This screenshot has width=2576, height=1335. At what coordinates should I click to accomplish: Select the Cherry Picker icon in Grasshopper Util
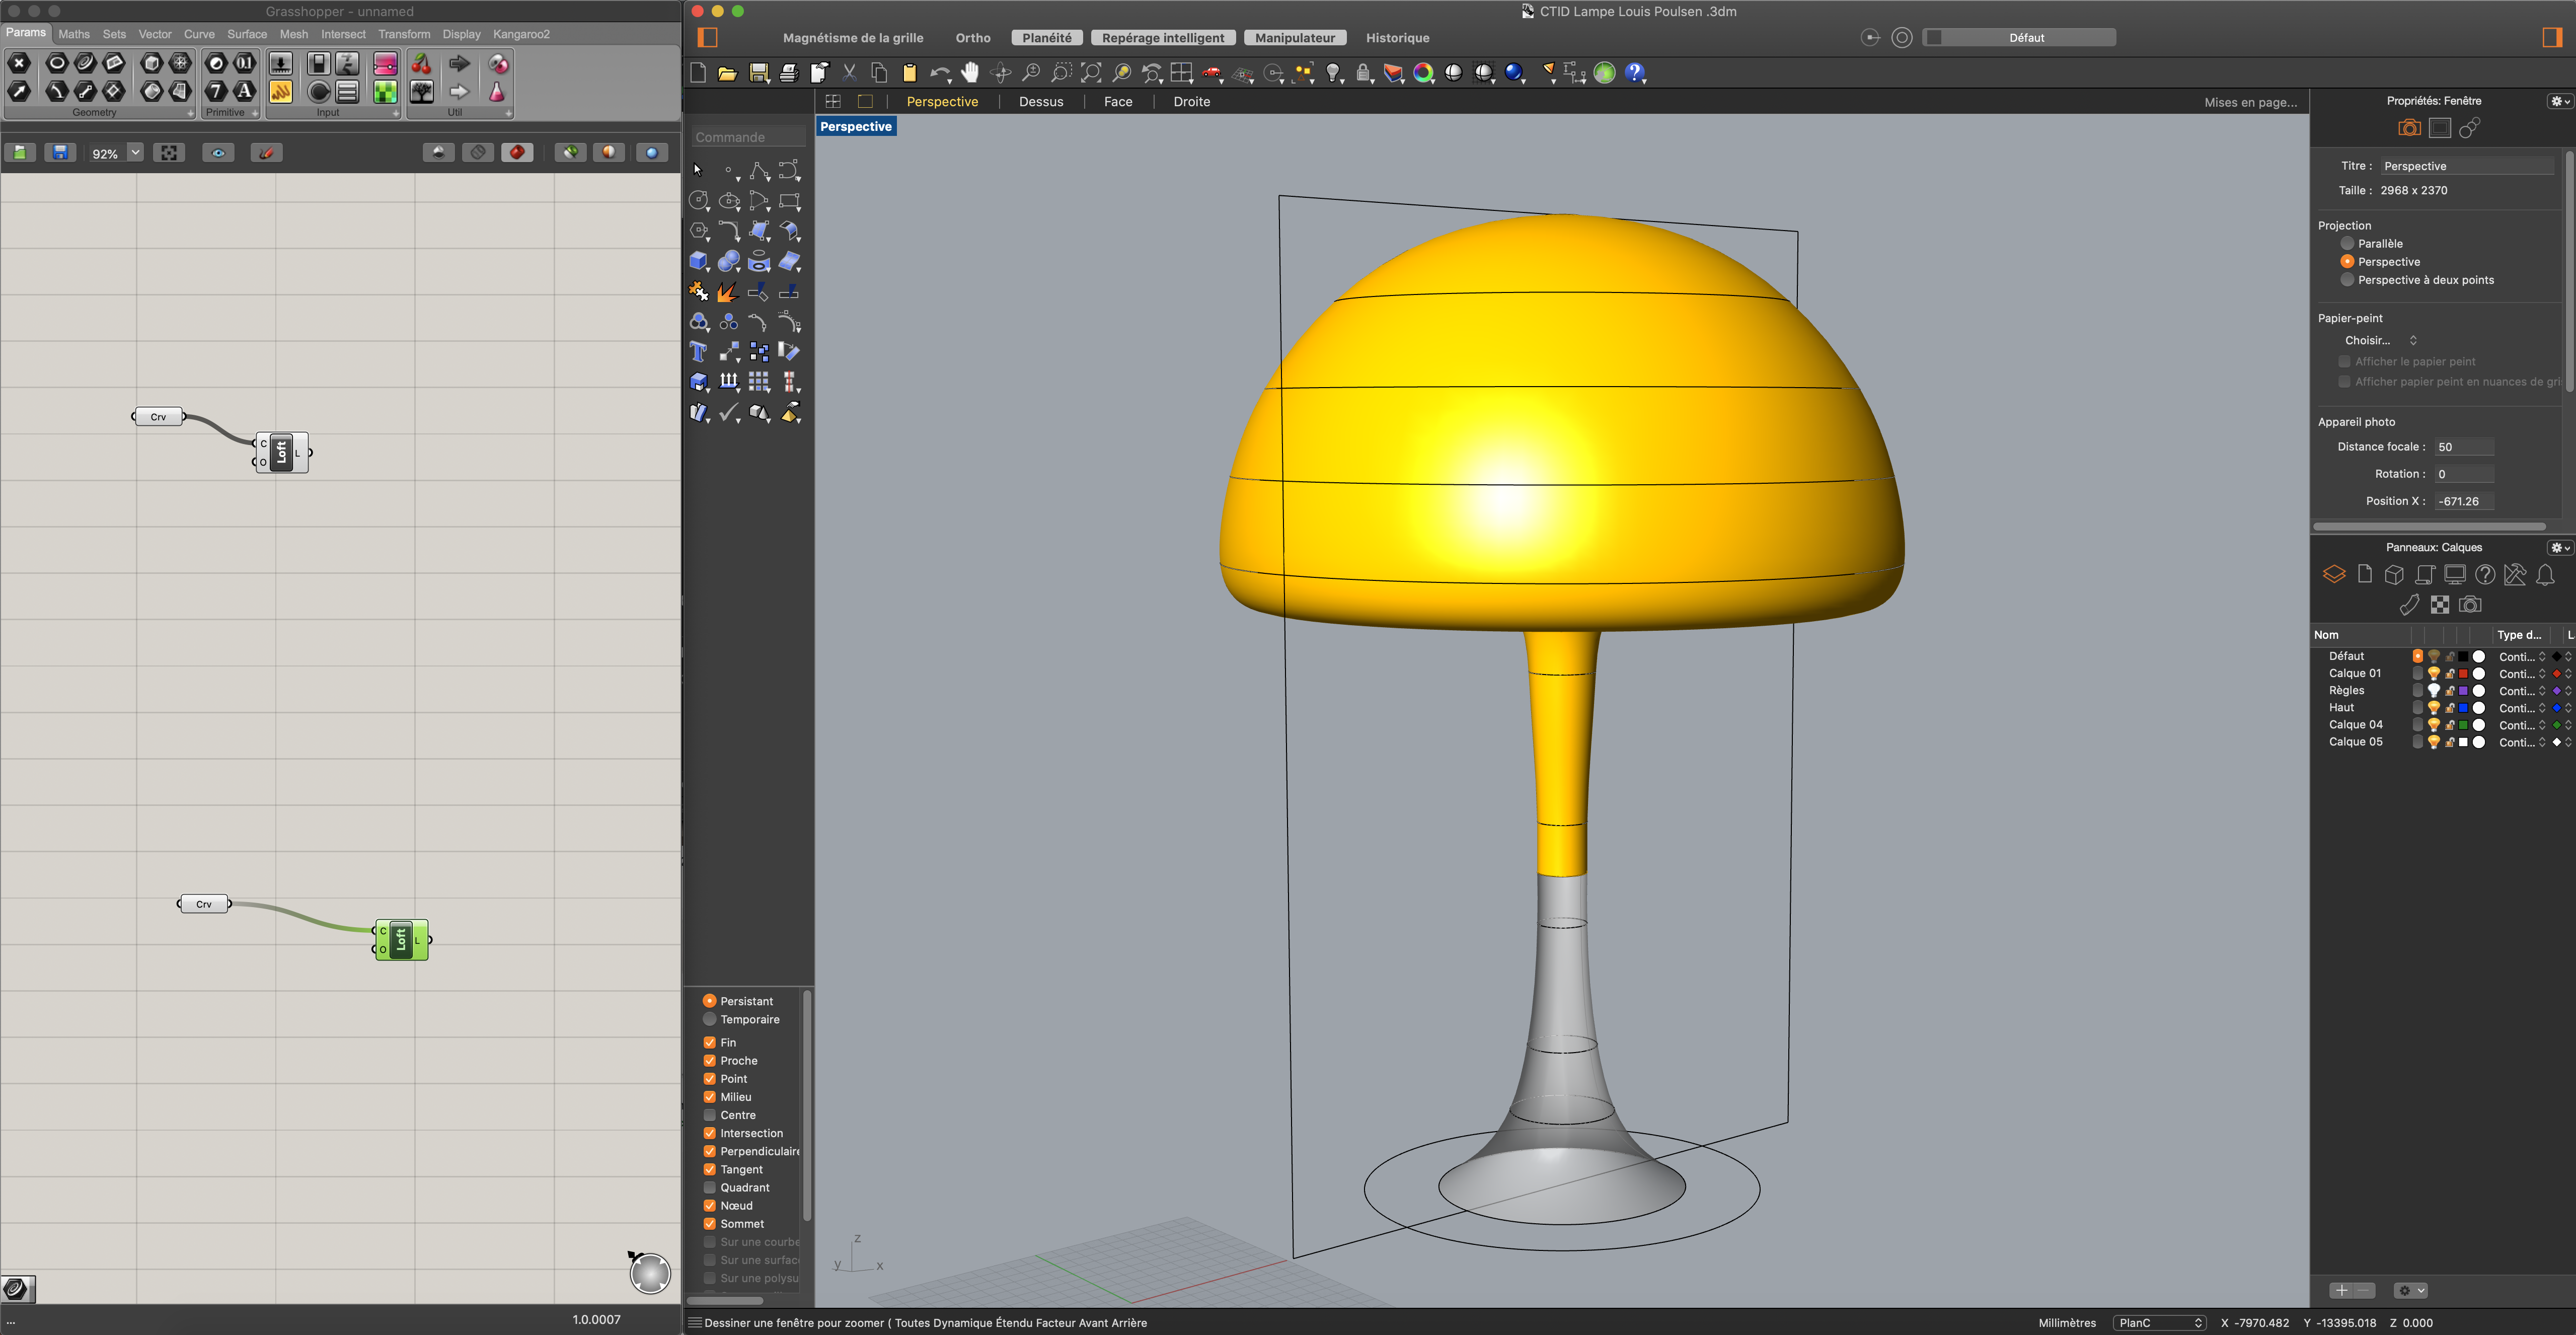(421, 64)
